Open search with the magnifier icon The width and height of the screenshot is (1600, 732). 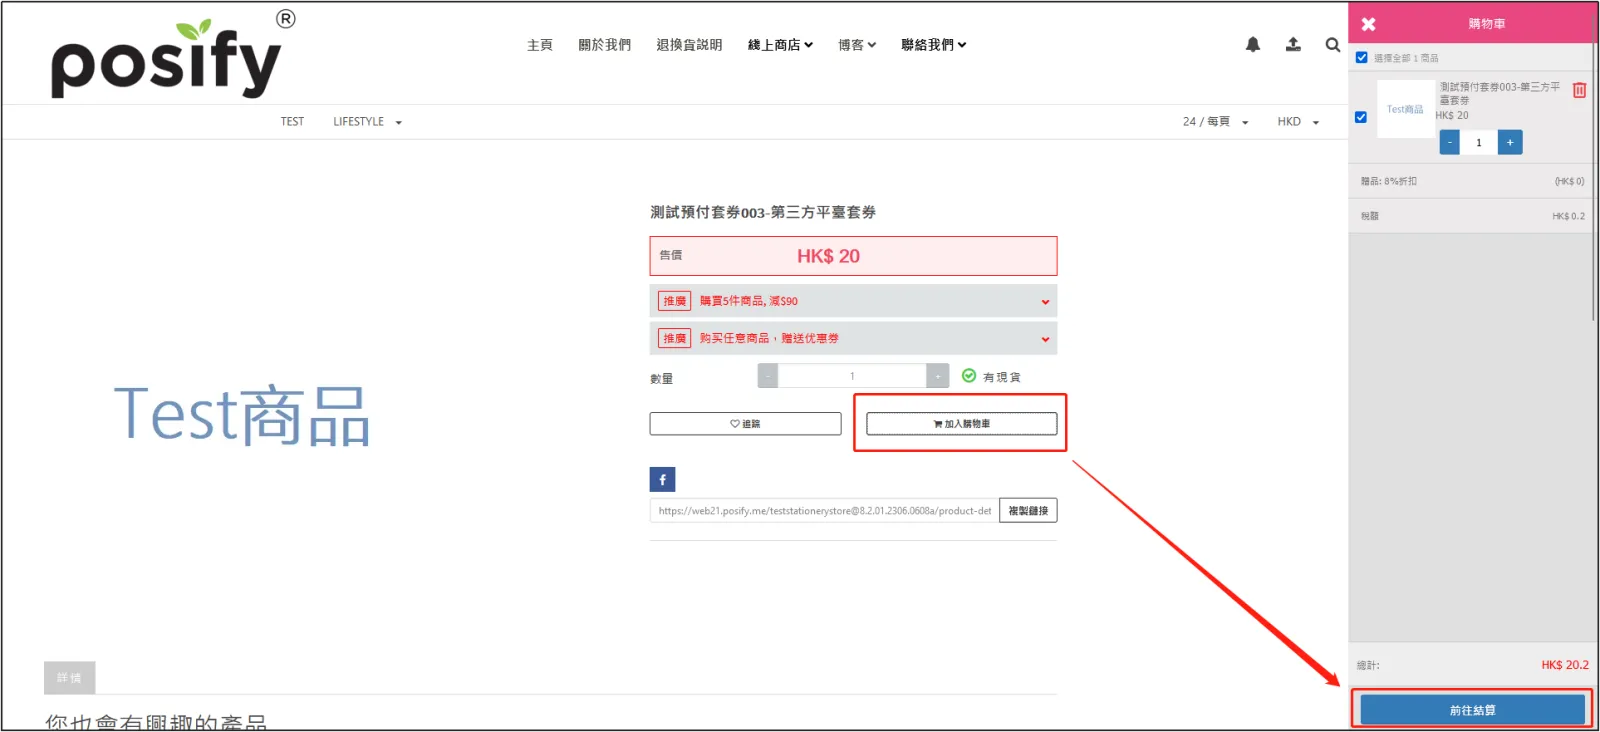1332,45
